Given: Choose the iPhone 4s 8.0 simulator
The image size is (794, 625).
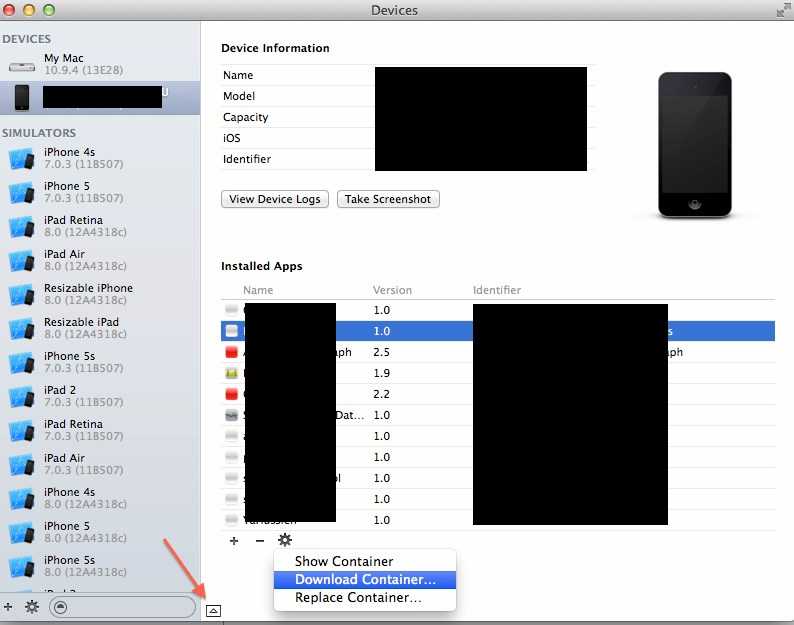Looking at the screenshot, I should (x=100, y=498).
